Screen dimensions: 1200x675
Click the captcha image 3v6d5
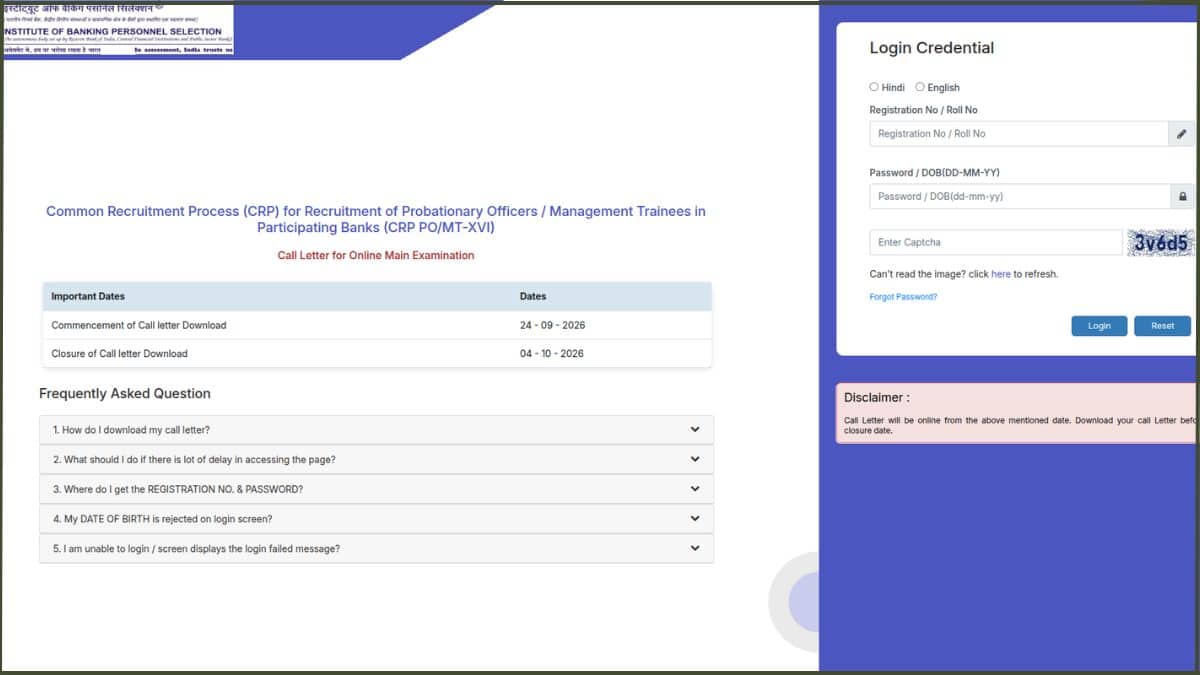(x=1160, y=243)
